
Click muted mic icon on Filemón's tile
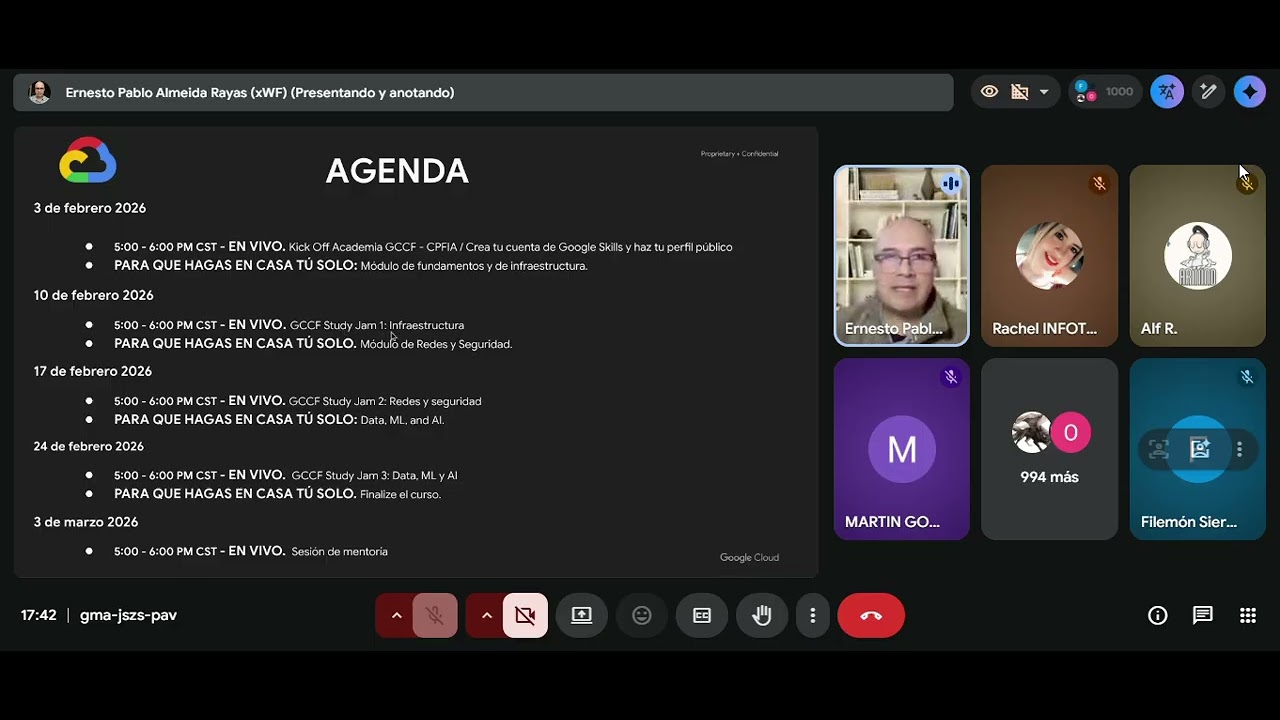(x=1247, y=377)
